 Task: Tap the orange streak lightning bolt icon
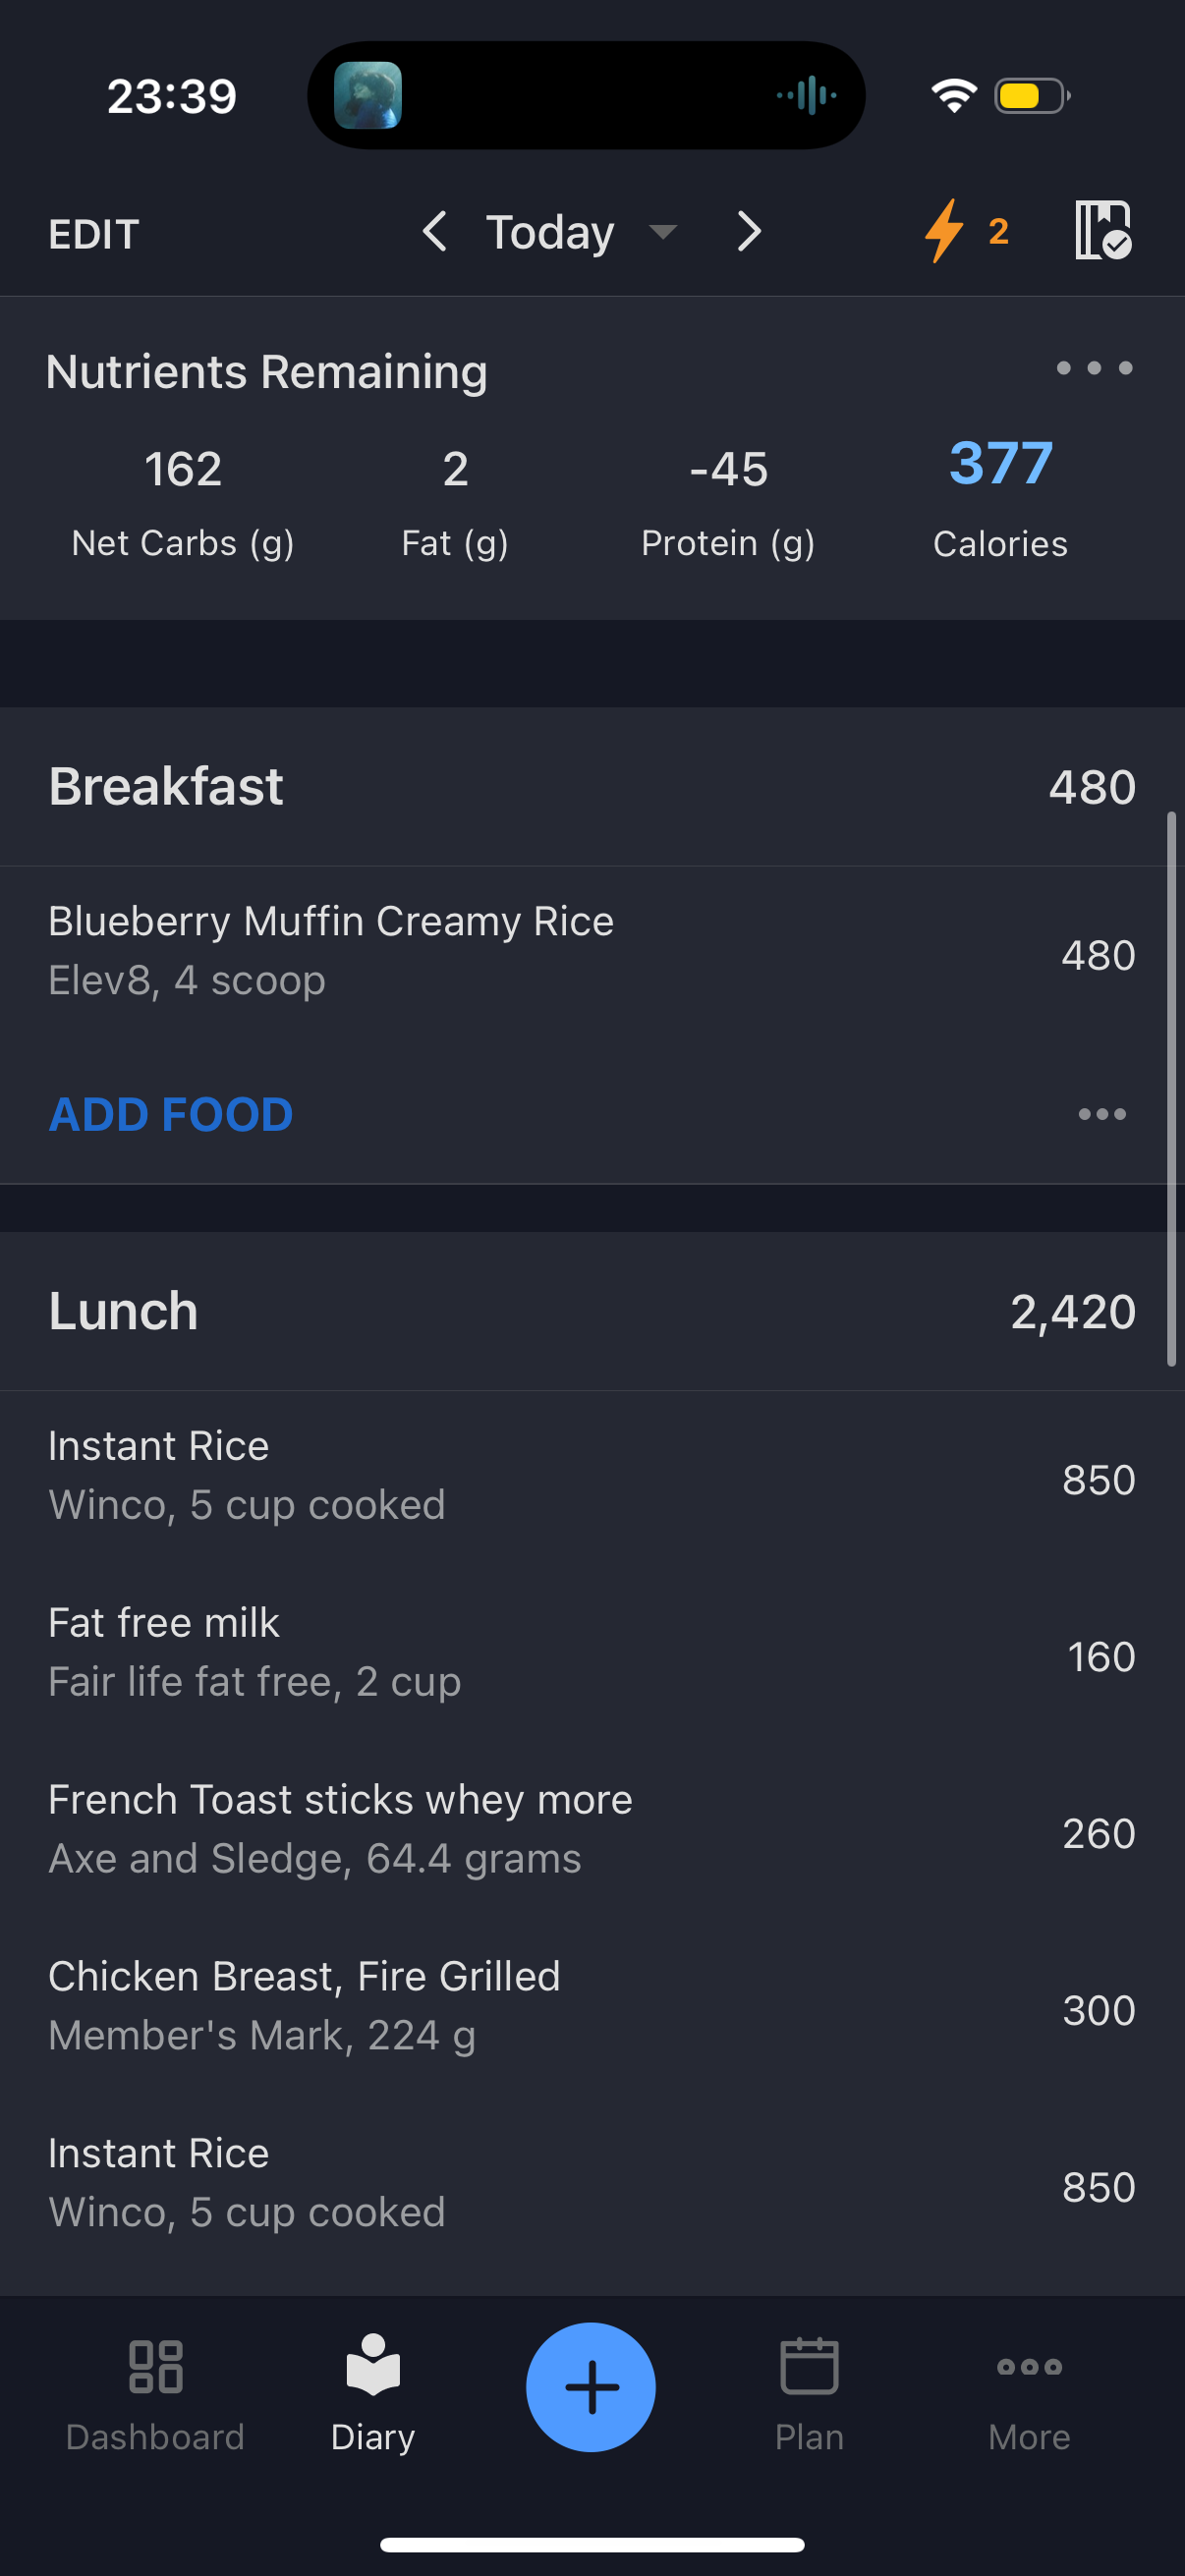click(943, 231)
